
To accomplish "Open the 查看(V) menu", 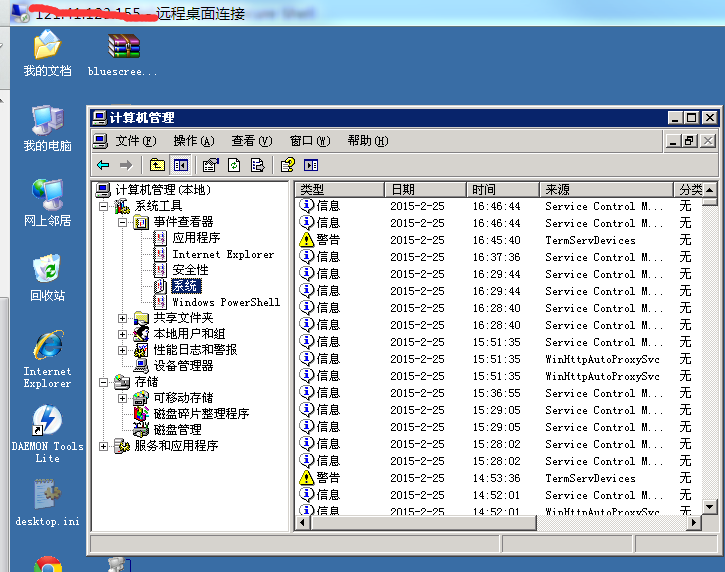I will point(251,141).
